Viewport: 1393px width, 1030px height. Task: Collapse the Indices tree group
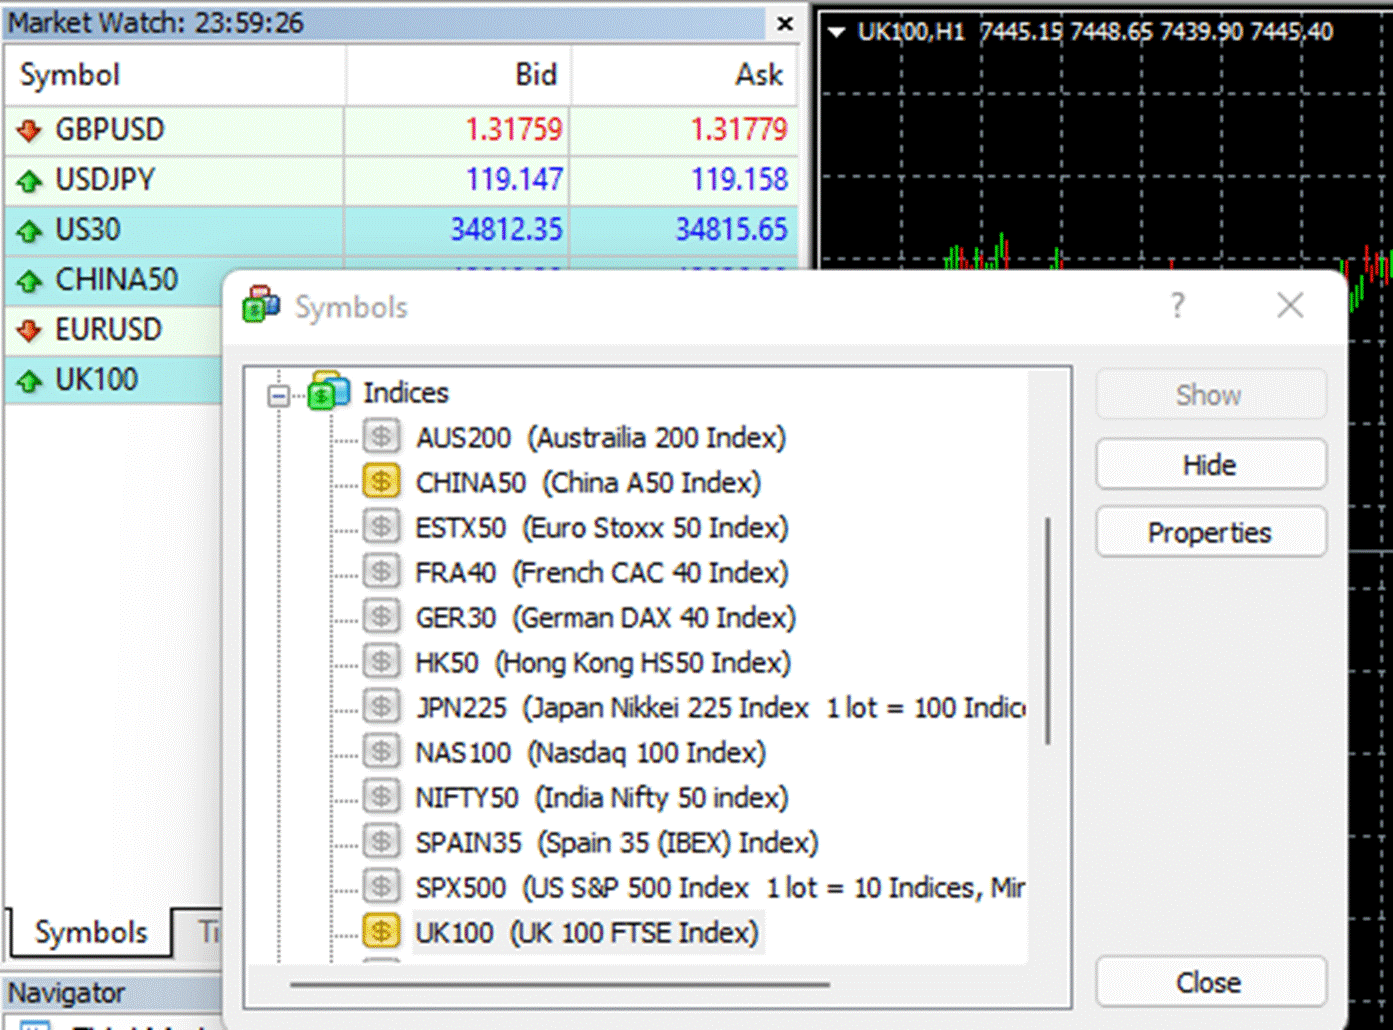coord(279,396)
